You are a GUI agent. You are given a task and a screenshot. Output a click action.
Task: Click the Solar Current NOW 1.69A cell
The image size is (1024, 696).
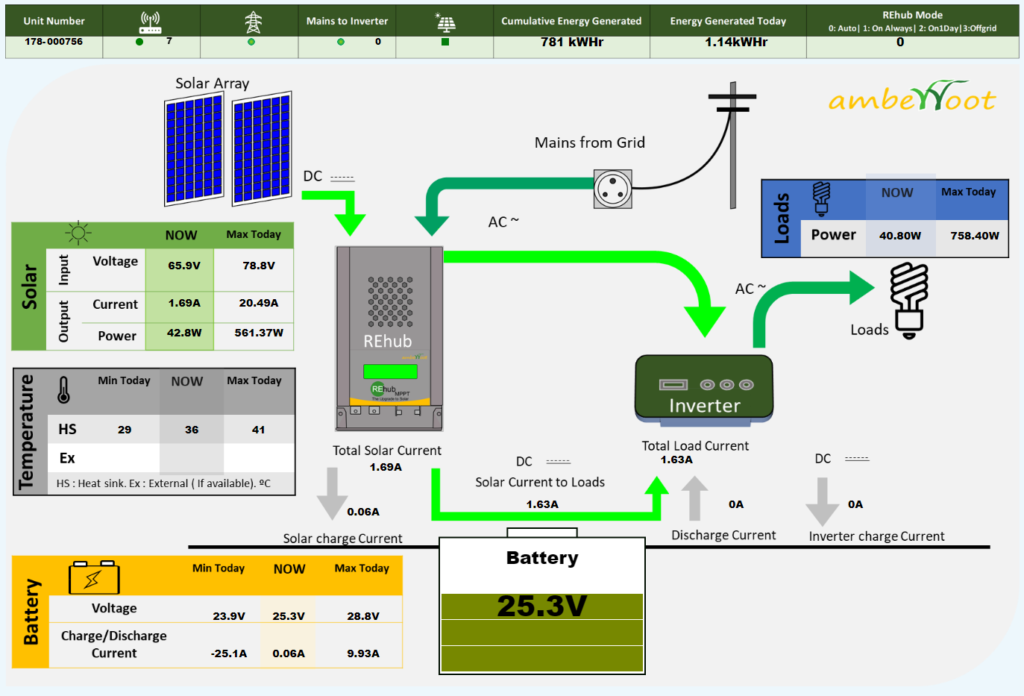pos(184,303)
